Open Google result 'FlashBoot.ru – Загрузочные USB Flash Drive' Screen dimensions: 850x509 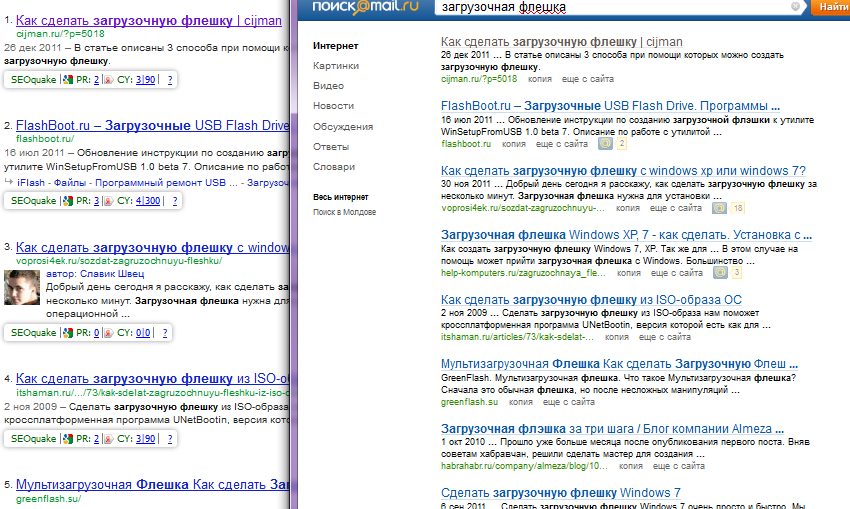pos(153,126)
